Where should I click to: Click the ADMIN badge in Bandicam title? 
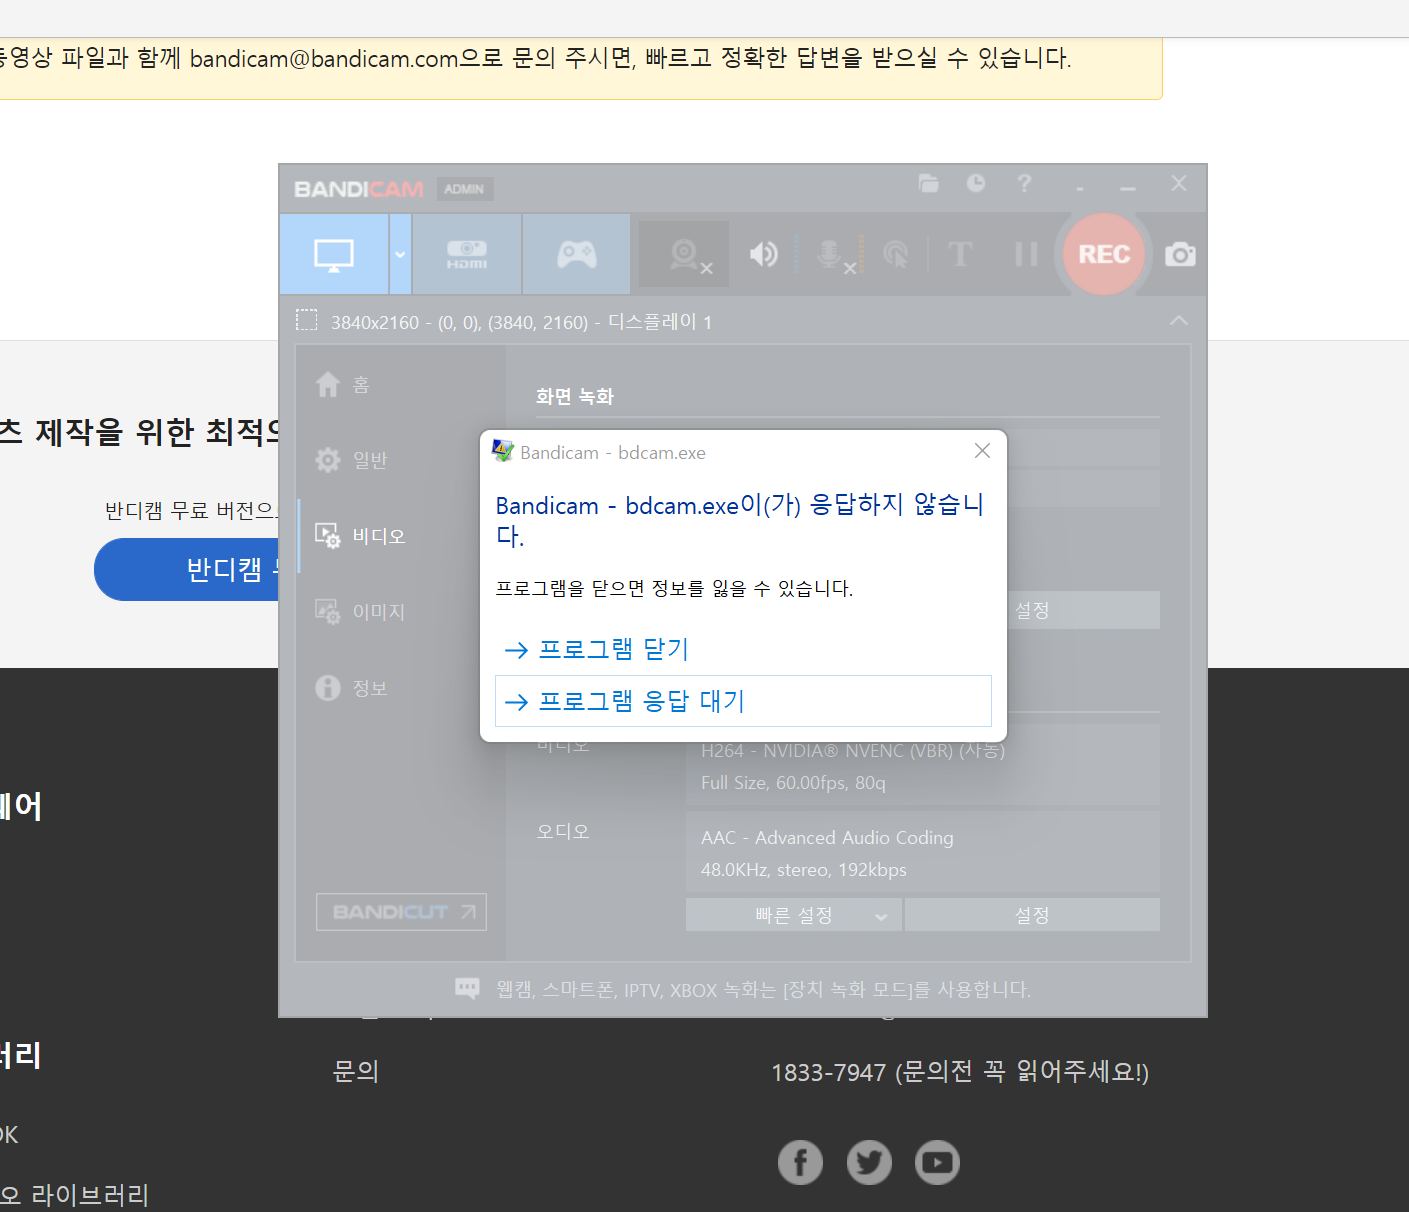point(464,189)
